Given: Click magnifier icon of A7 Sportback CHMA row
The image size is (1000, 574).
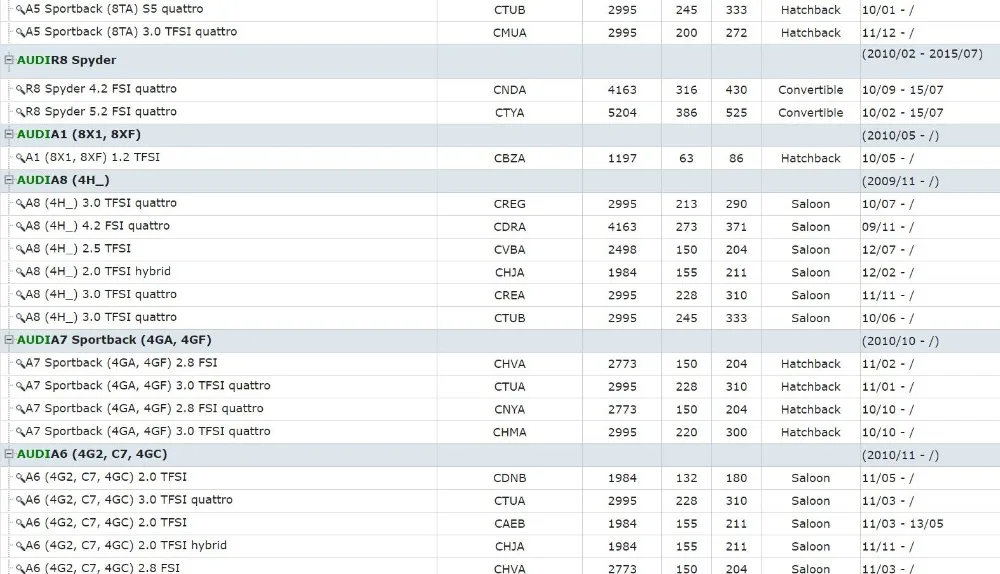Looking at the screenshot, I should (x=20, y=432).
